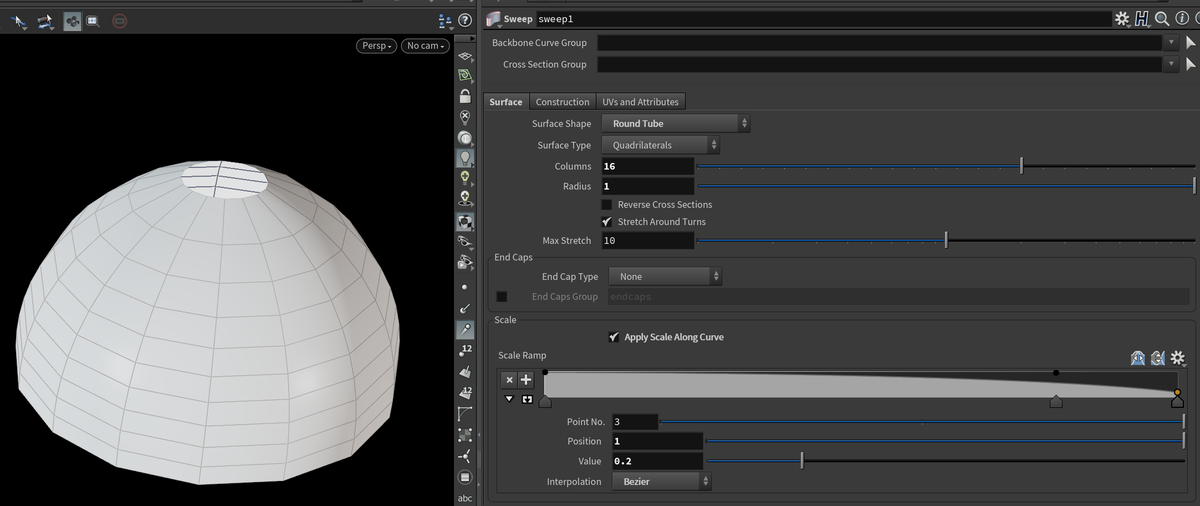Click the viewport help question mark icon
This screenshot has width=1200, height=506.
click(x=464, y=20)
